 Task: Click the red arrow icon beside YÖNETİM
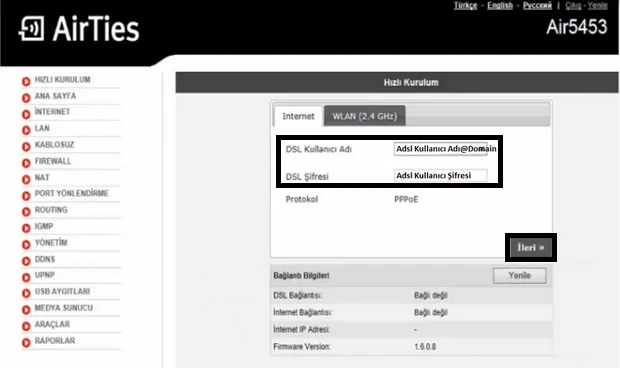click(x=26, y=245)
